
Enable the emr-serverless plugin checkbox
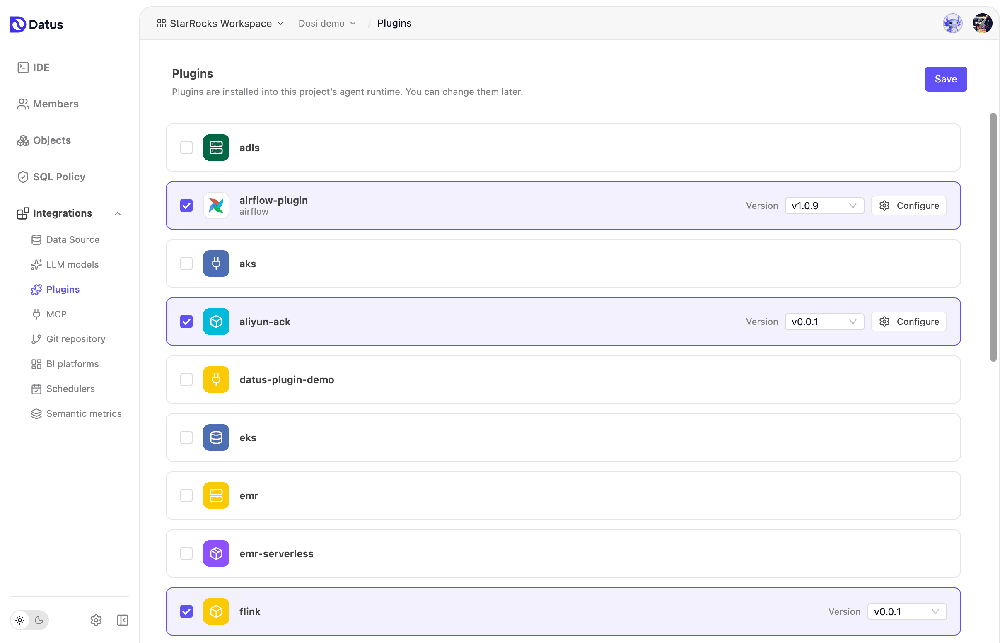click(186, 554)
